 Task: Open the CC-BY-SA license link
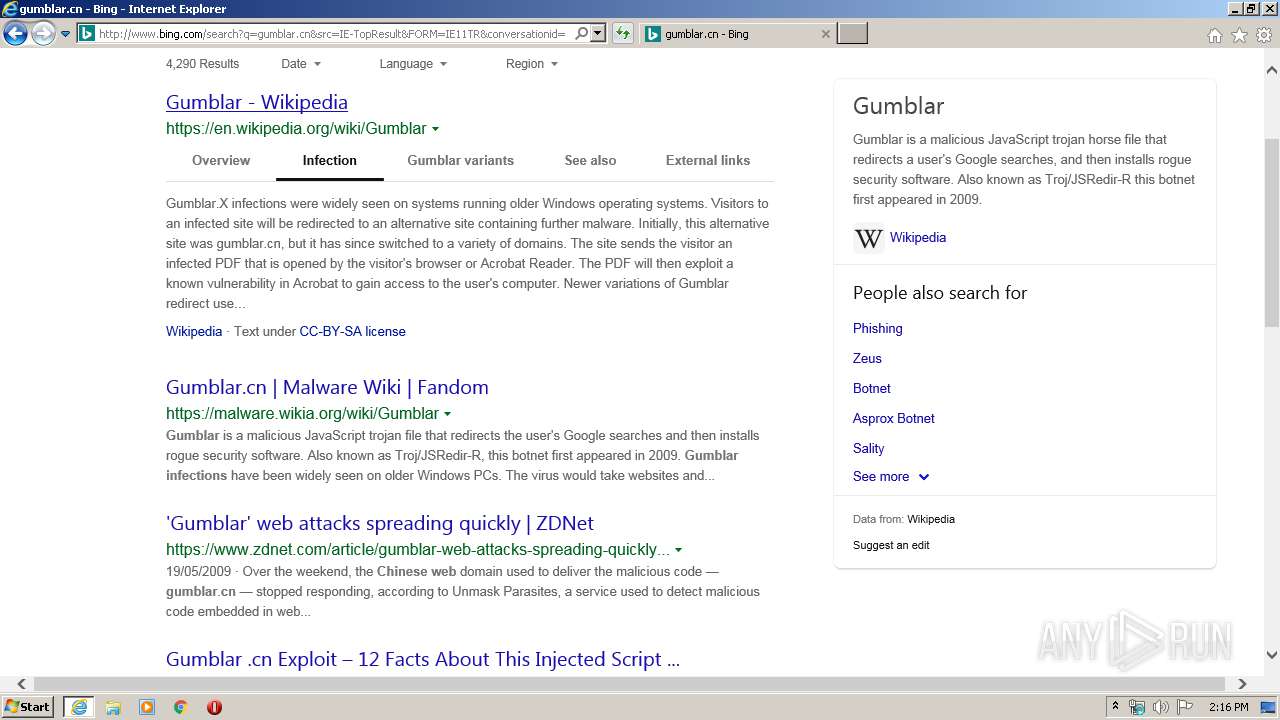[352, 331]
